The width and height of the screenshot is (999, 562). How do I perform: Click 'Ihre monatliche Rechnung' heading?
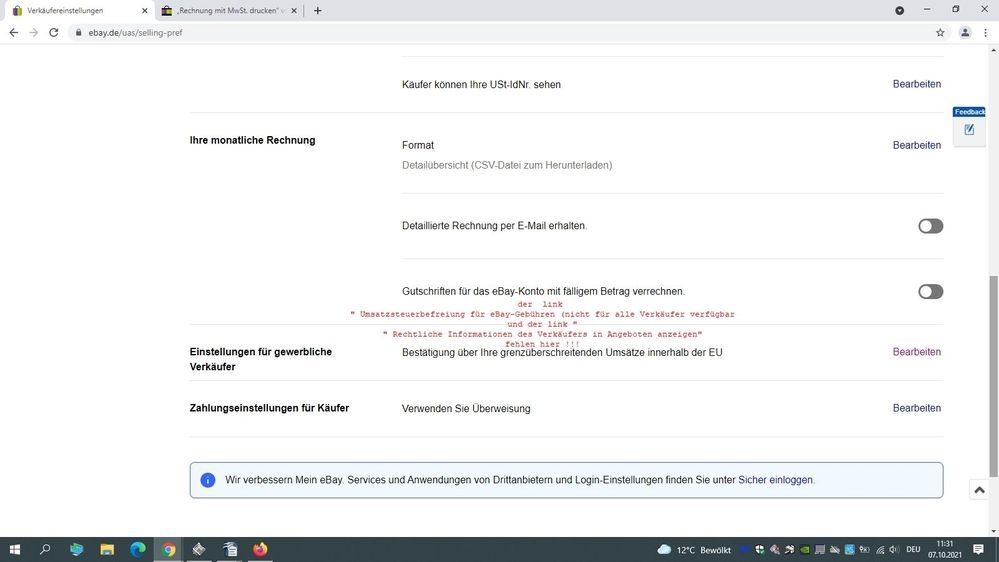click(252, 140)
